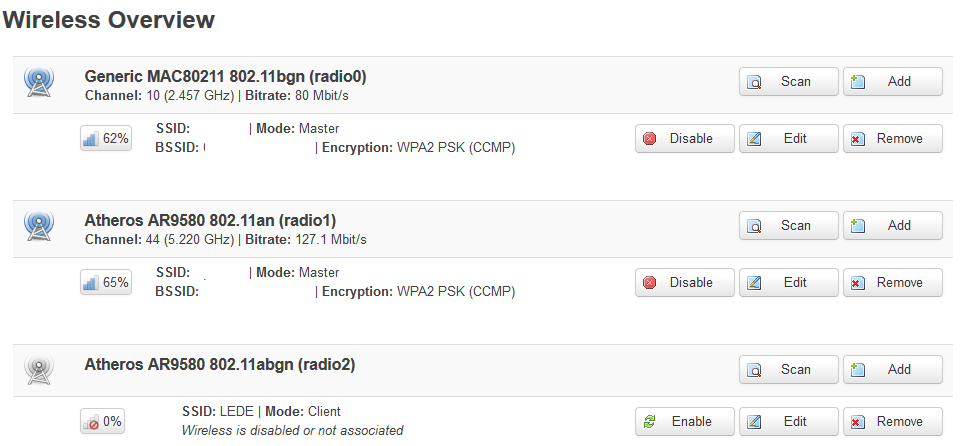Scan for networks on radio2
Screen dimensions: 963x446
click(x=788, y=370)
